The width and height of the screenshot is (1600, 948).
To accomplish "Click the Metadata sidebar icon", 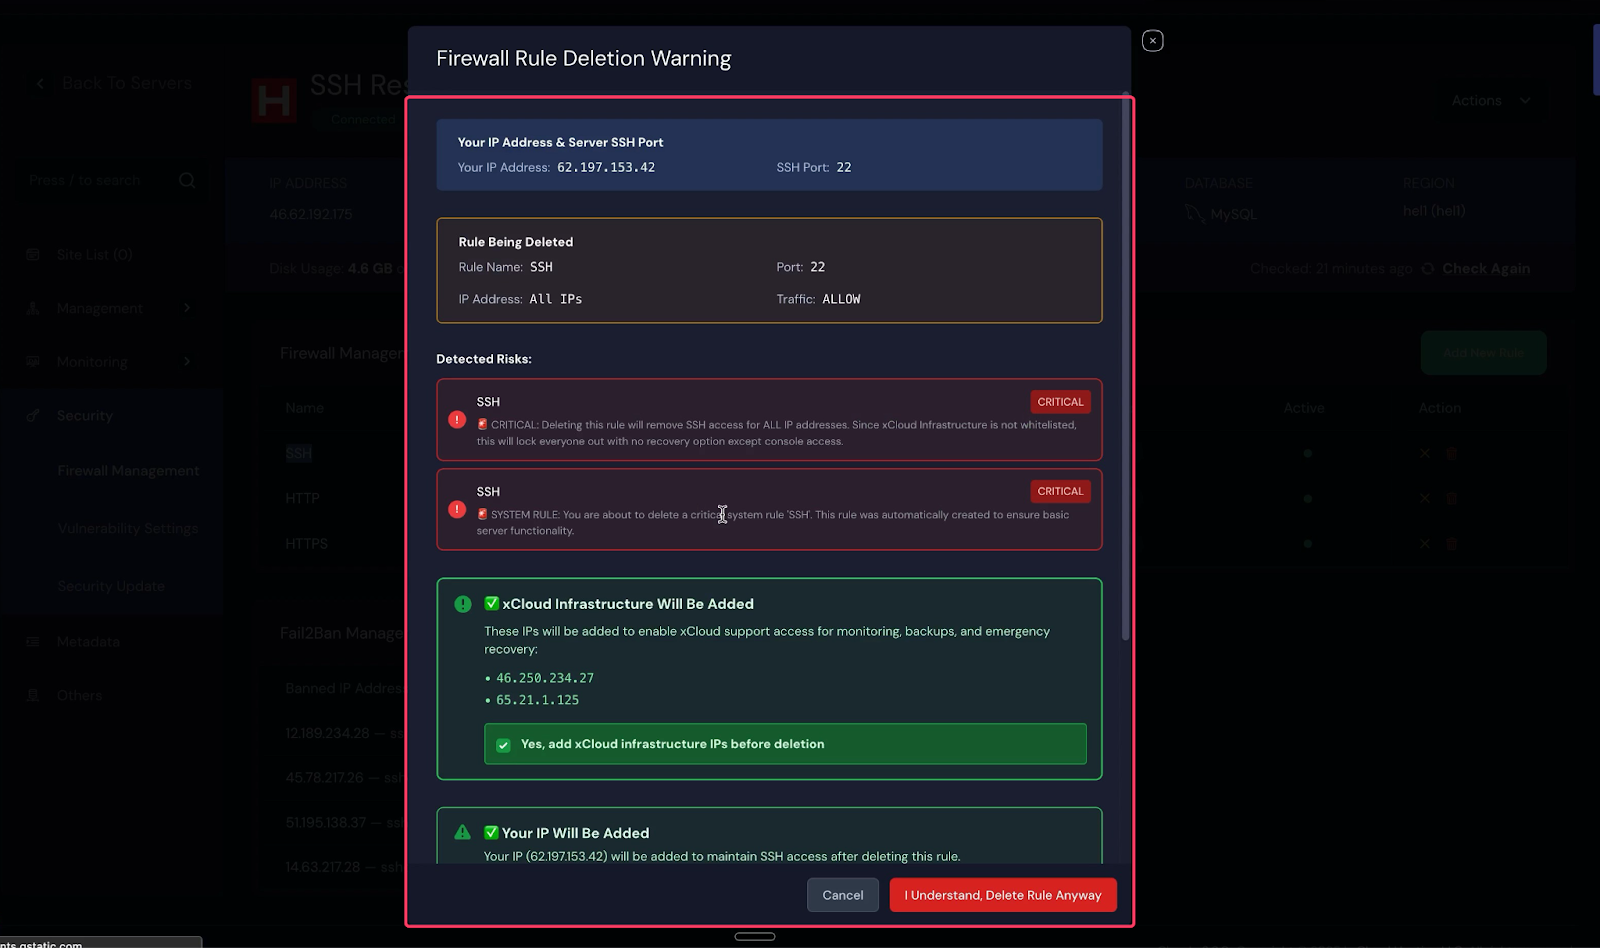I will point(33,642).
